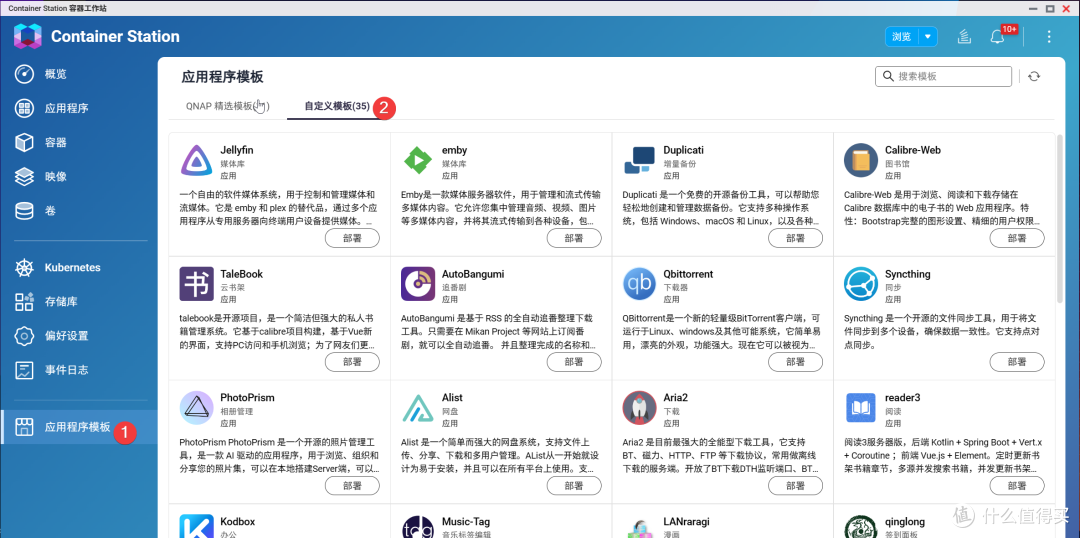Switch to 自定义模板(35) tab
Image resolution: width=1080 pixels, height=538 pixels.
(337, 107)
